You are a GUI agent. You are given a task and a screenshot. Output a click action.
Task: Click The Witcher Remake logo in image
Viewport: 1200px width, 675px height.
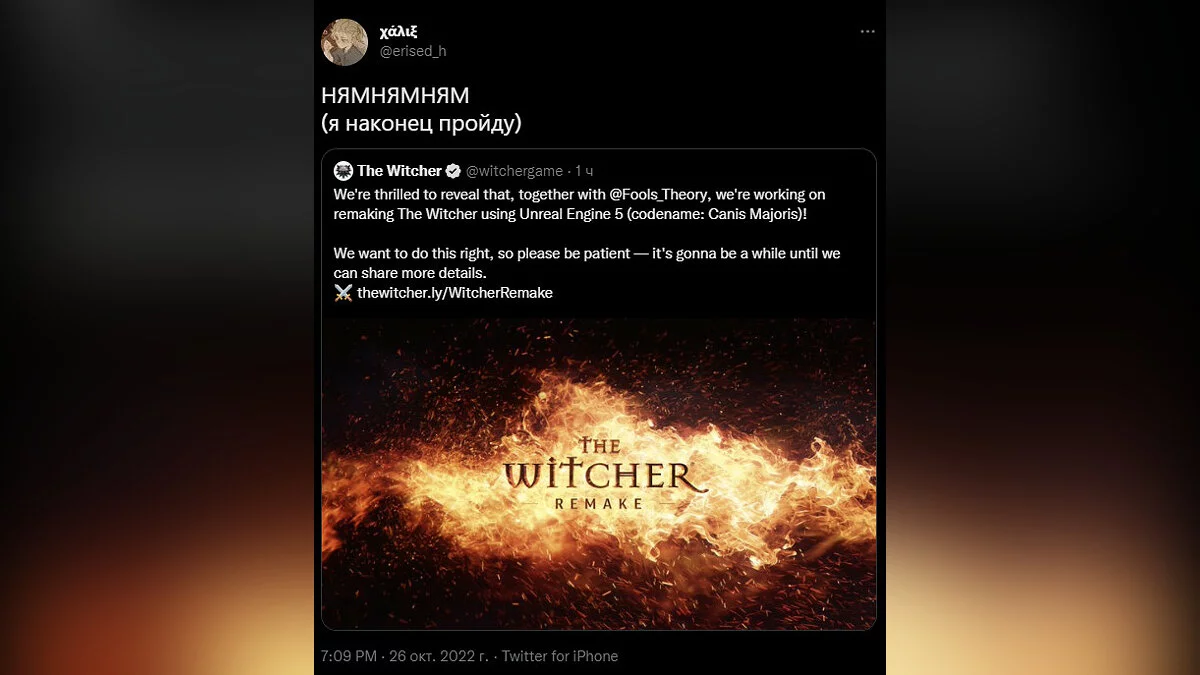[x=599, y=475]
